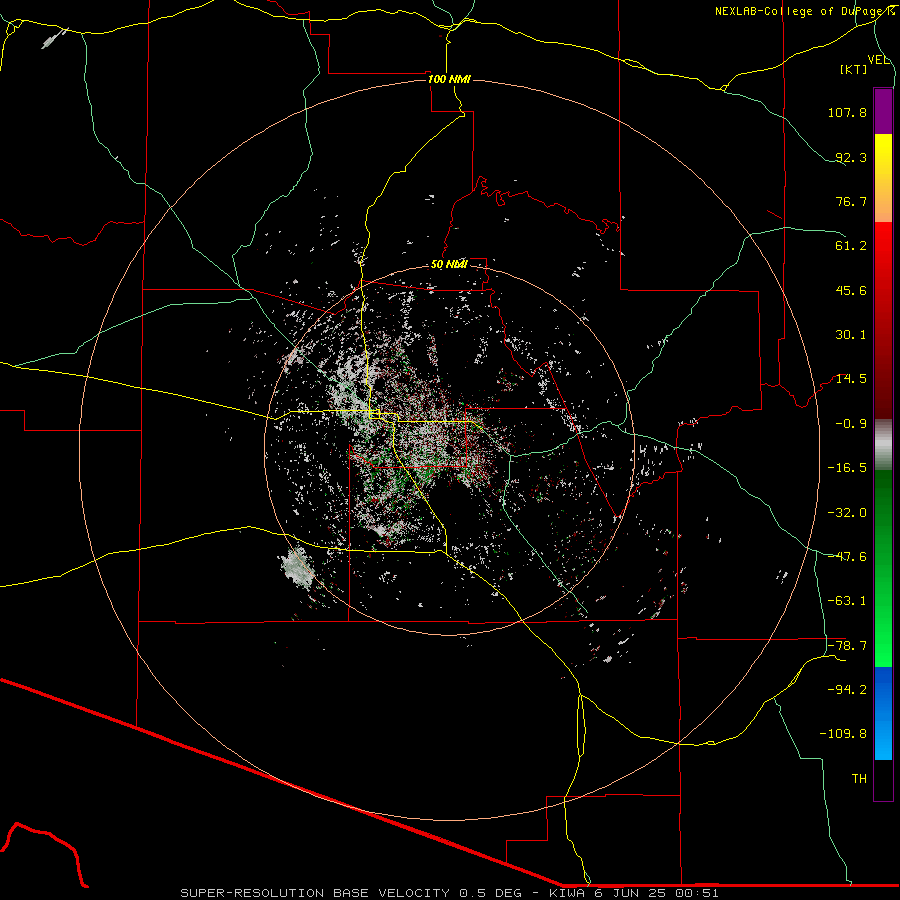This screenshot has width=900, height=900.
Task: Click the VEL legend title
Action: pyautogui.click(x=879, y=60)
